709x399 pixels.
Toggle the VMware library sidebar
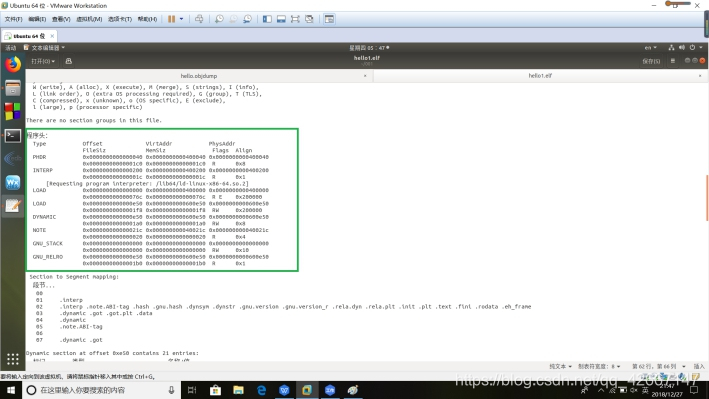(267, 19)
